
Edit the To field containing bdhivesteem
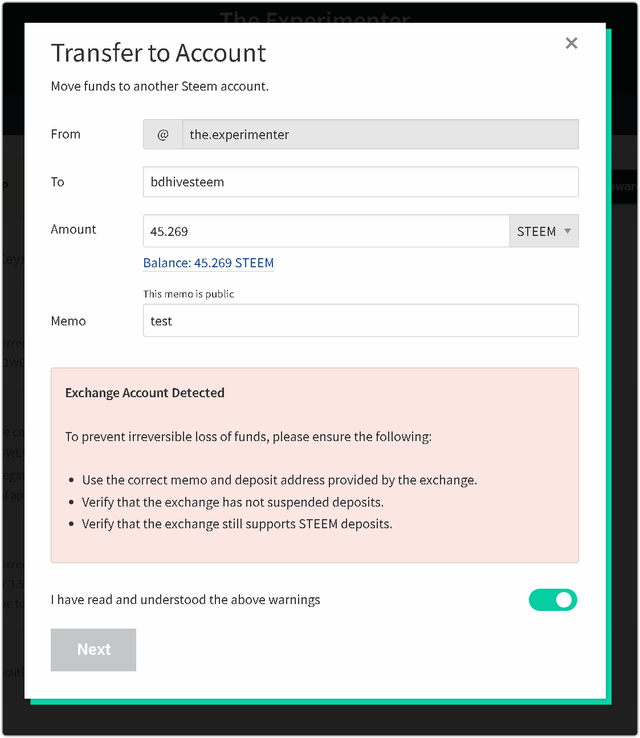[361, 182]
